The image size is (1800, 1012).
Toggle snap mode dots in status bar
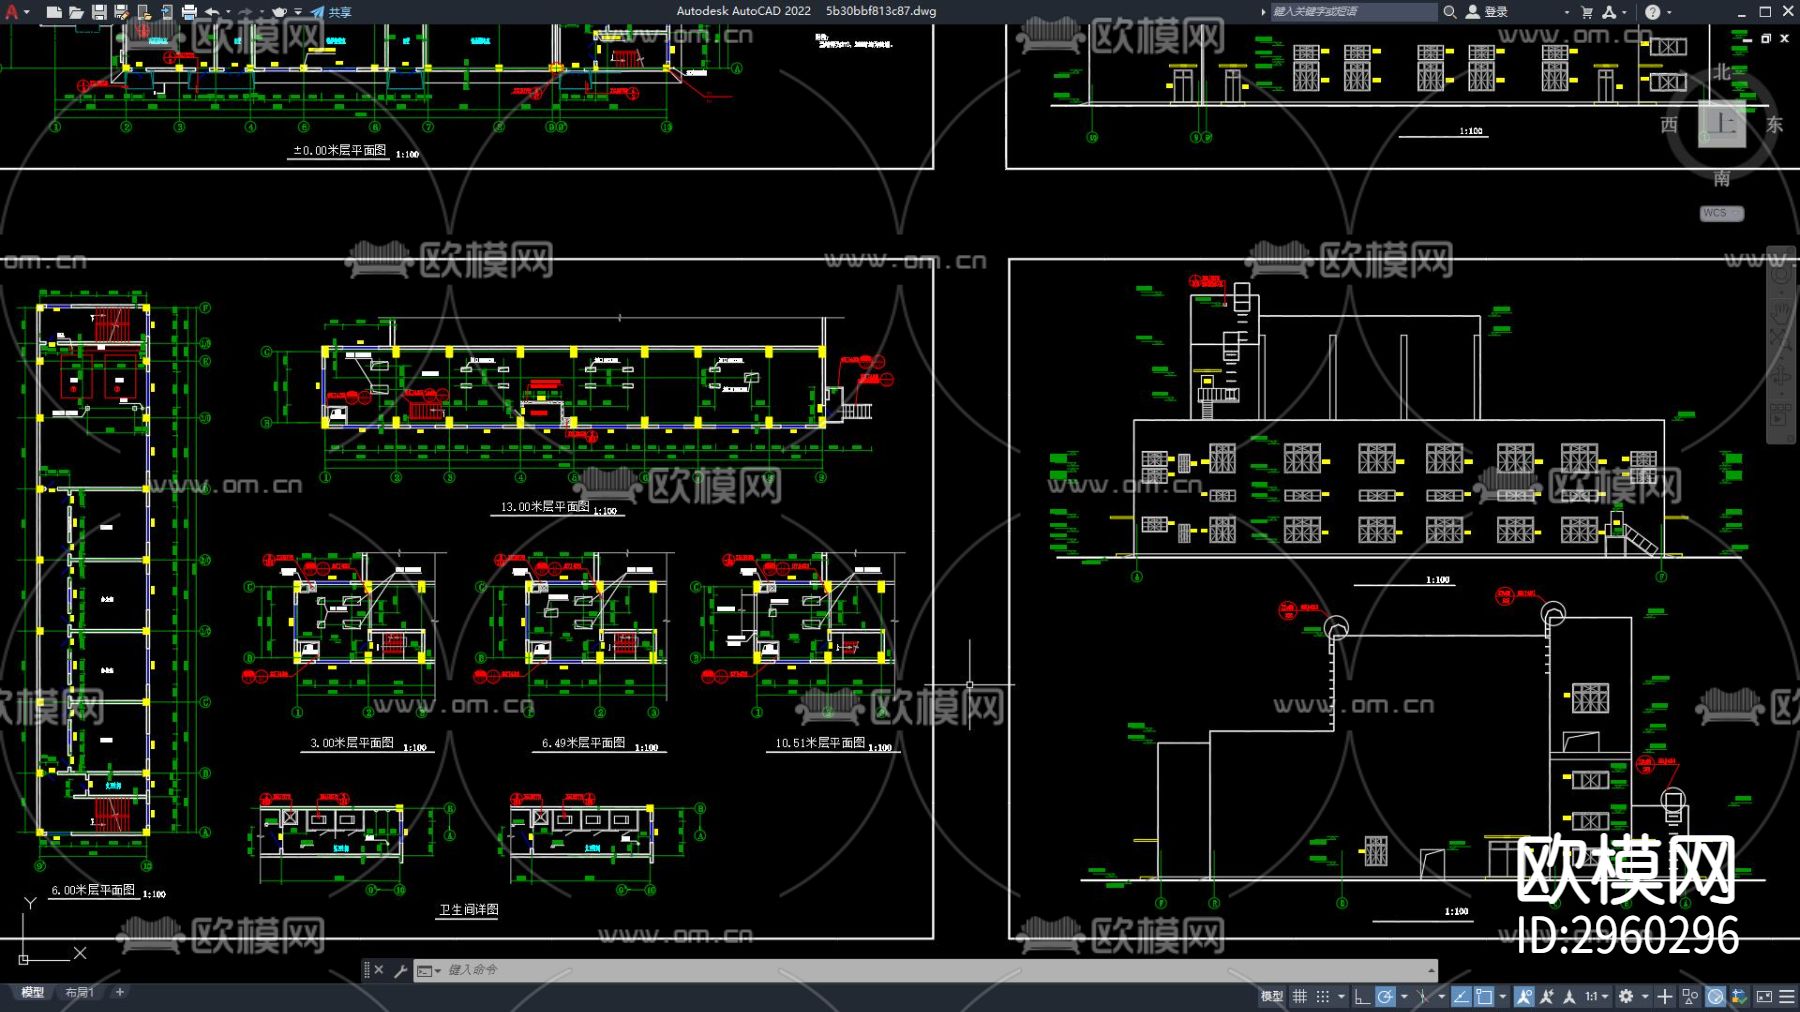[x=1323, y=996]
